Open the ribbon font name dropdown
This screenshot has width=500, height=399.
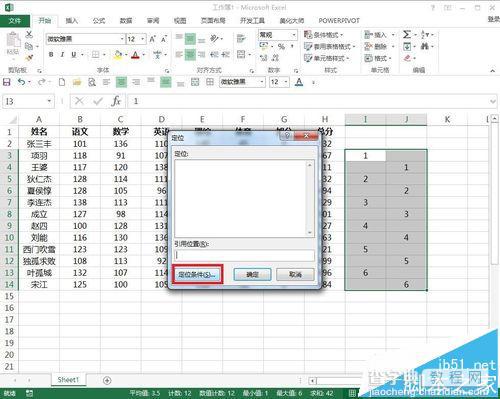click(122, 39)
